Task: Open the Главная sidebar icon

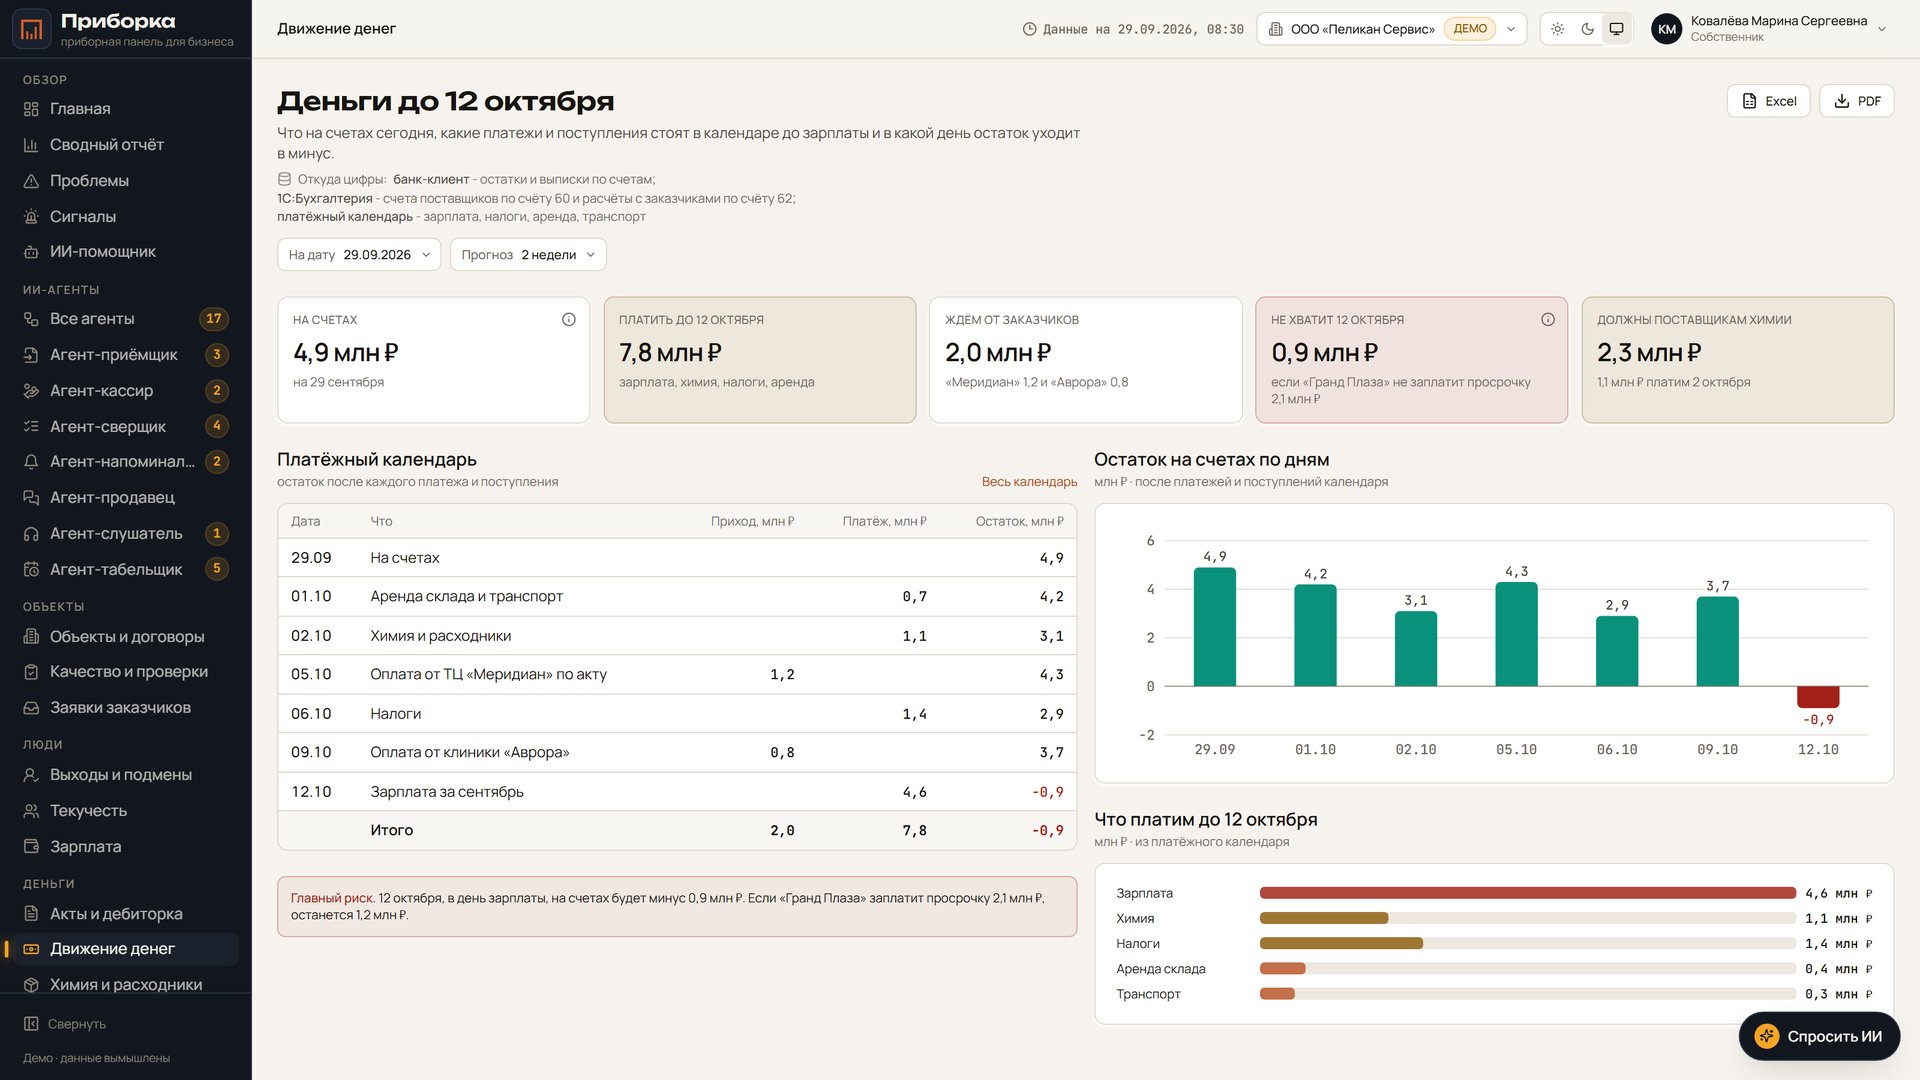Action: click(x=31, y=109)
